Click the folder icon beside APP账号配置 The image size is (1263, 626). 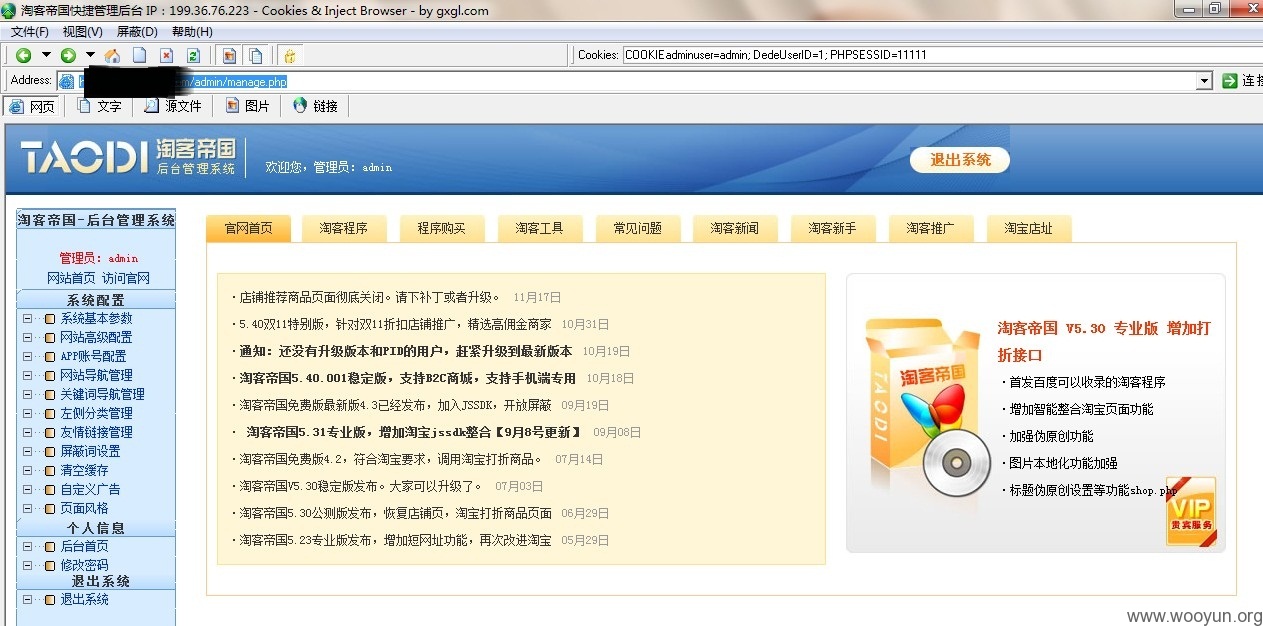coord(49,357)
